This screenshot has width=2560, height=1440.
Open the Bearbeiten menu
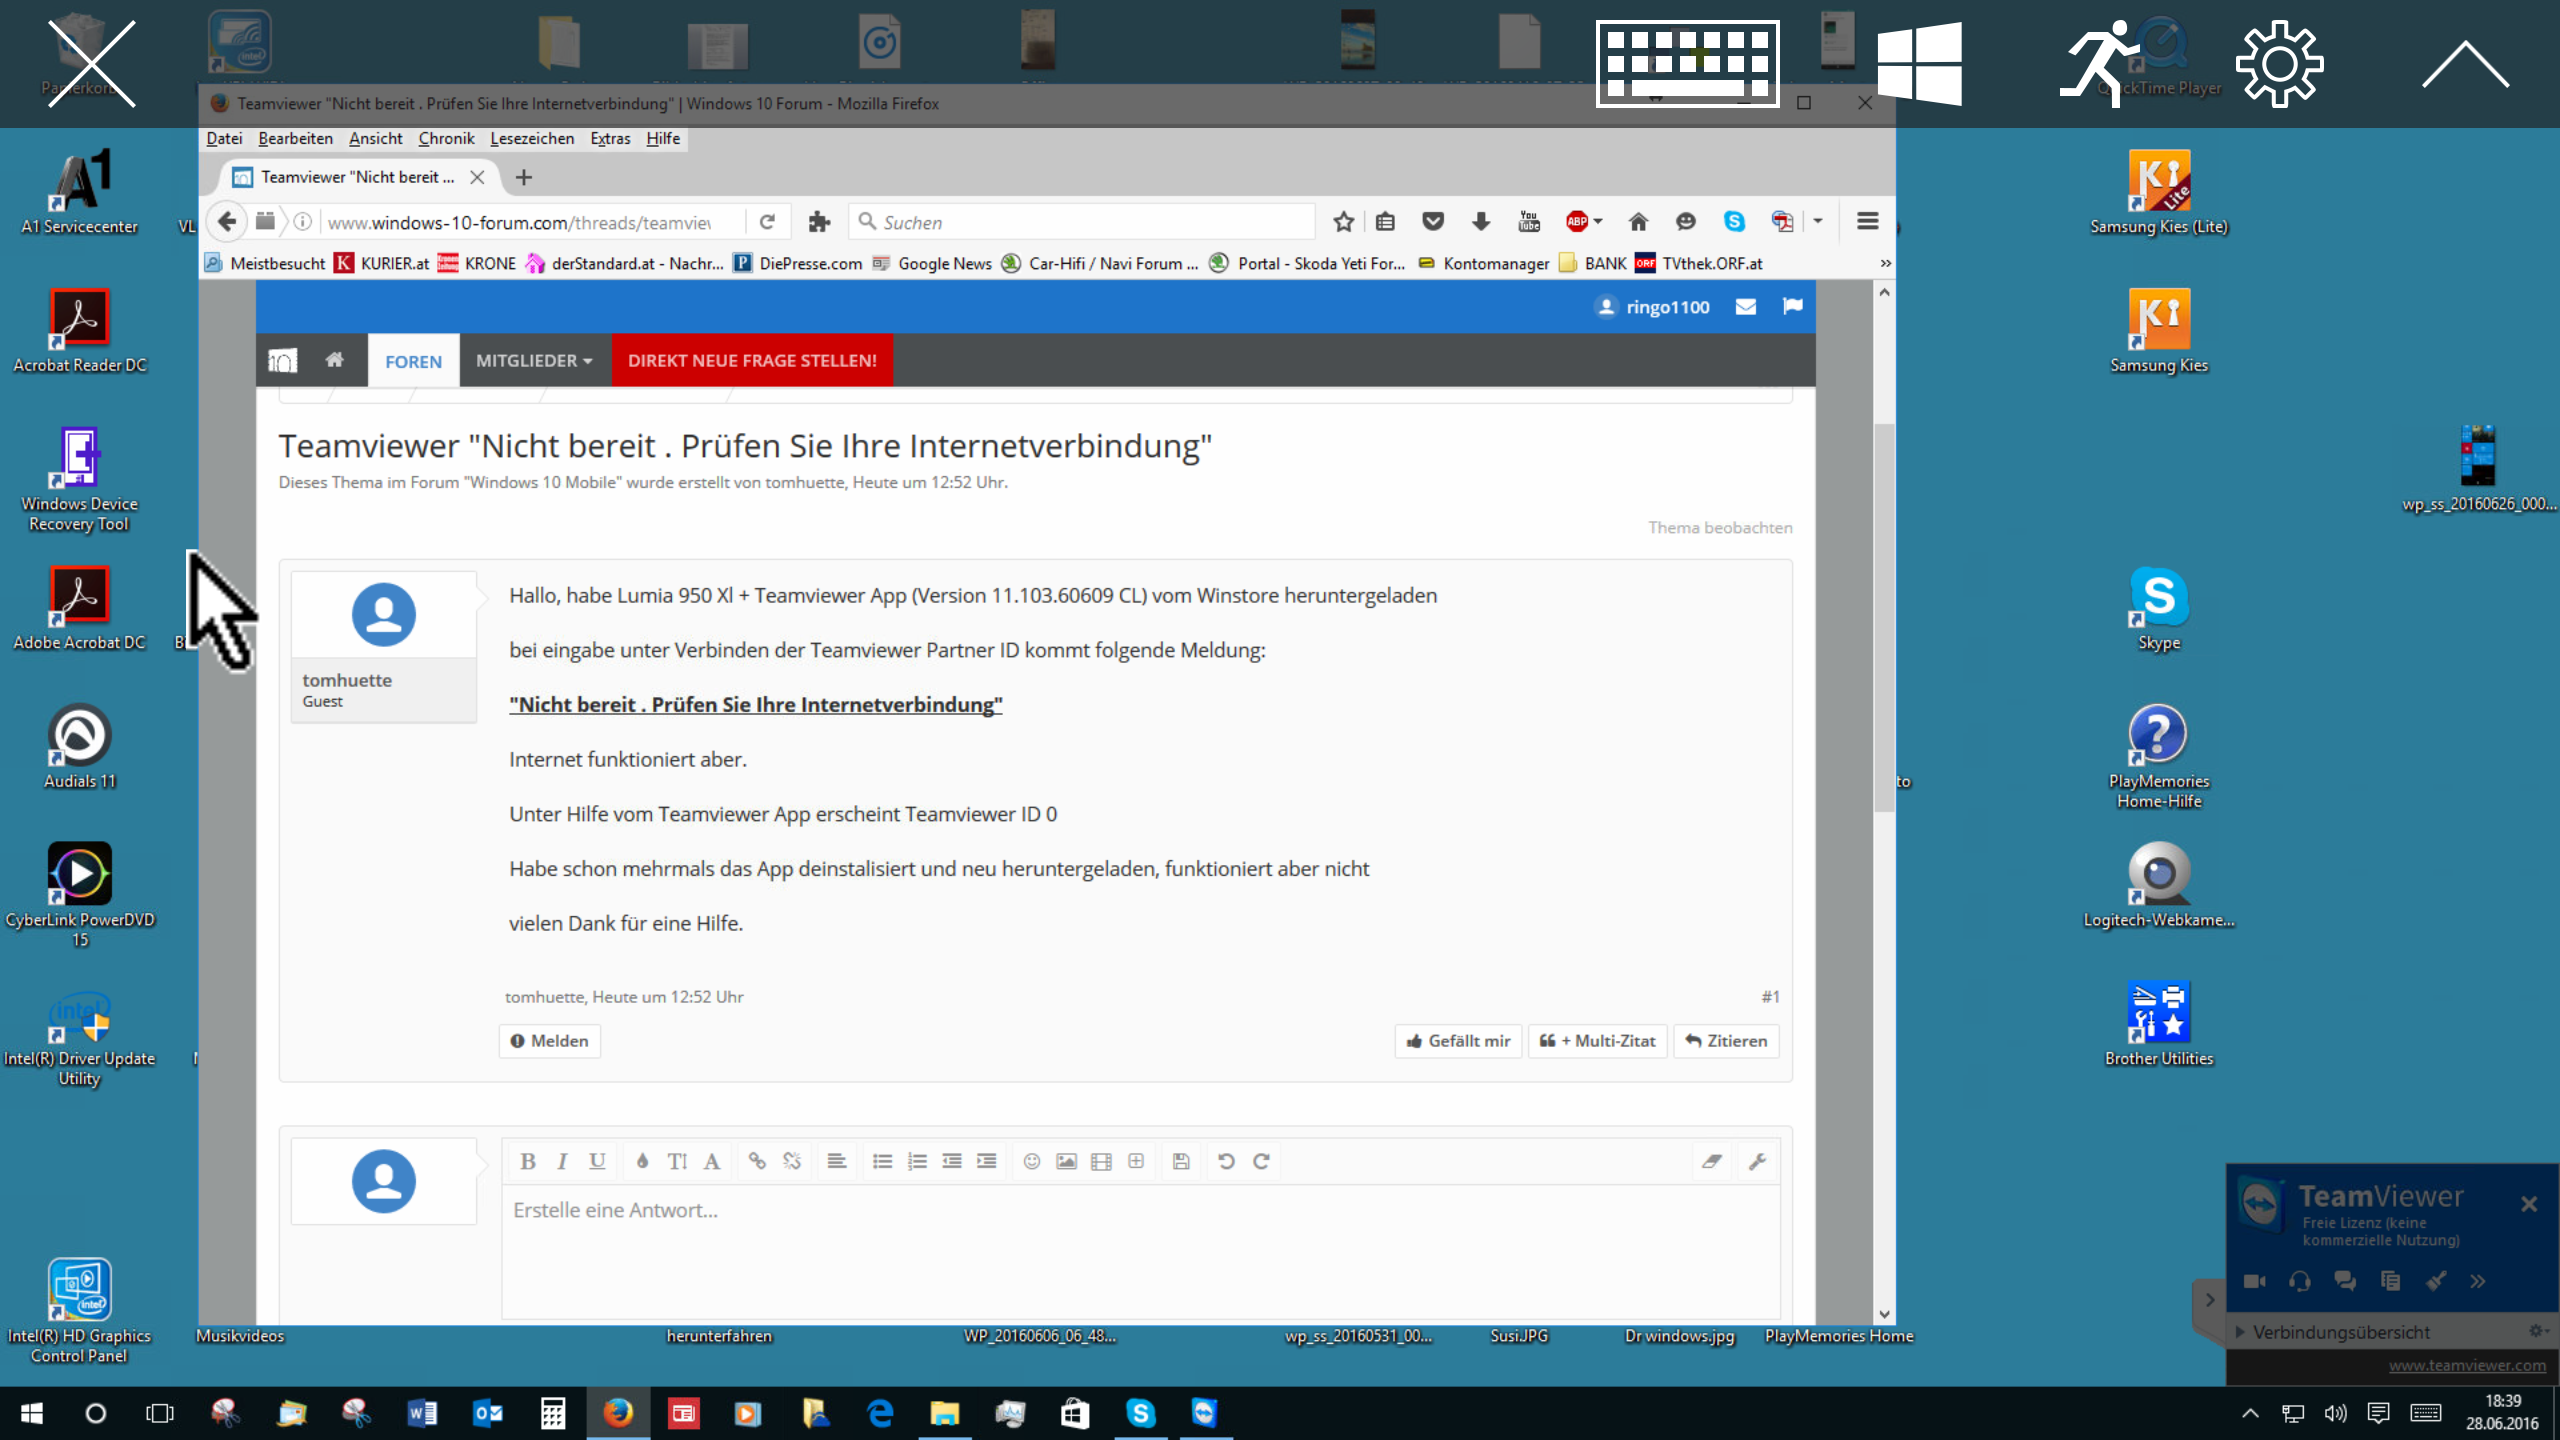(295, 138)
